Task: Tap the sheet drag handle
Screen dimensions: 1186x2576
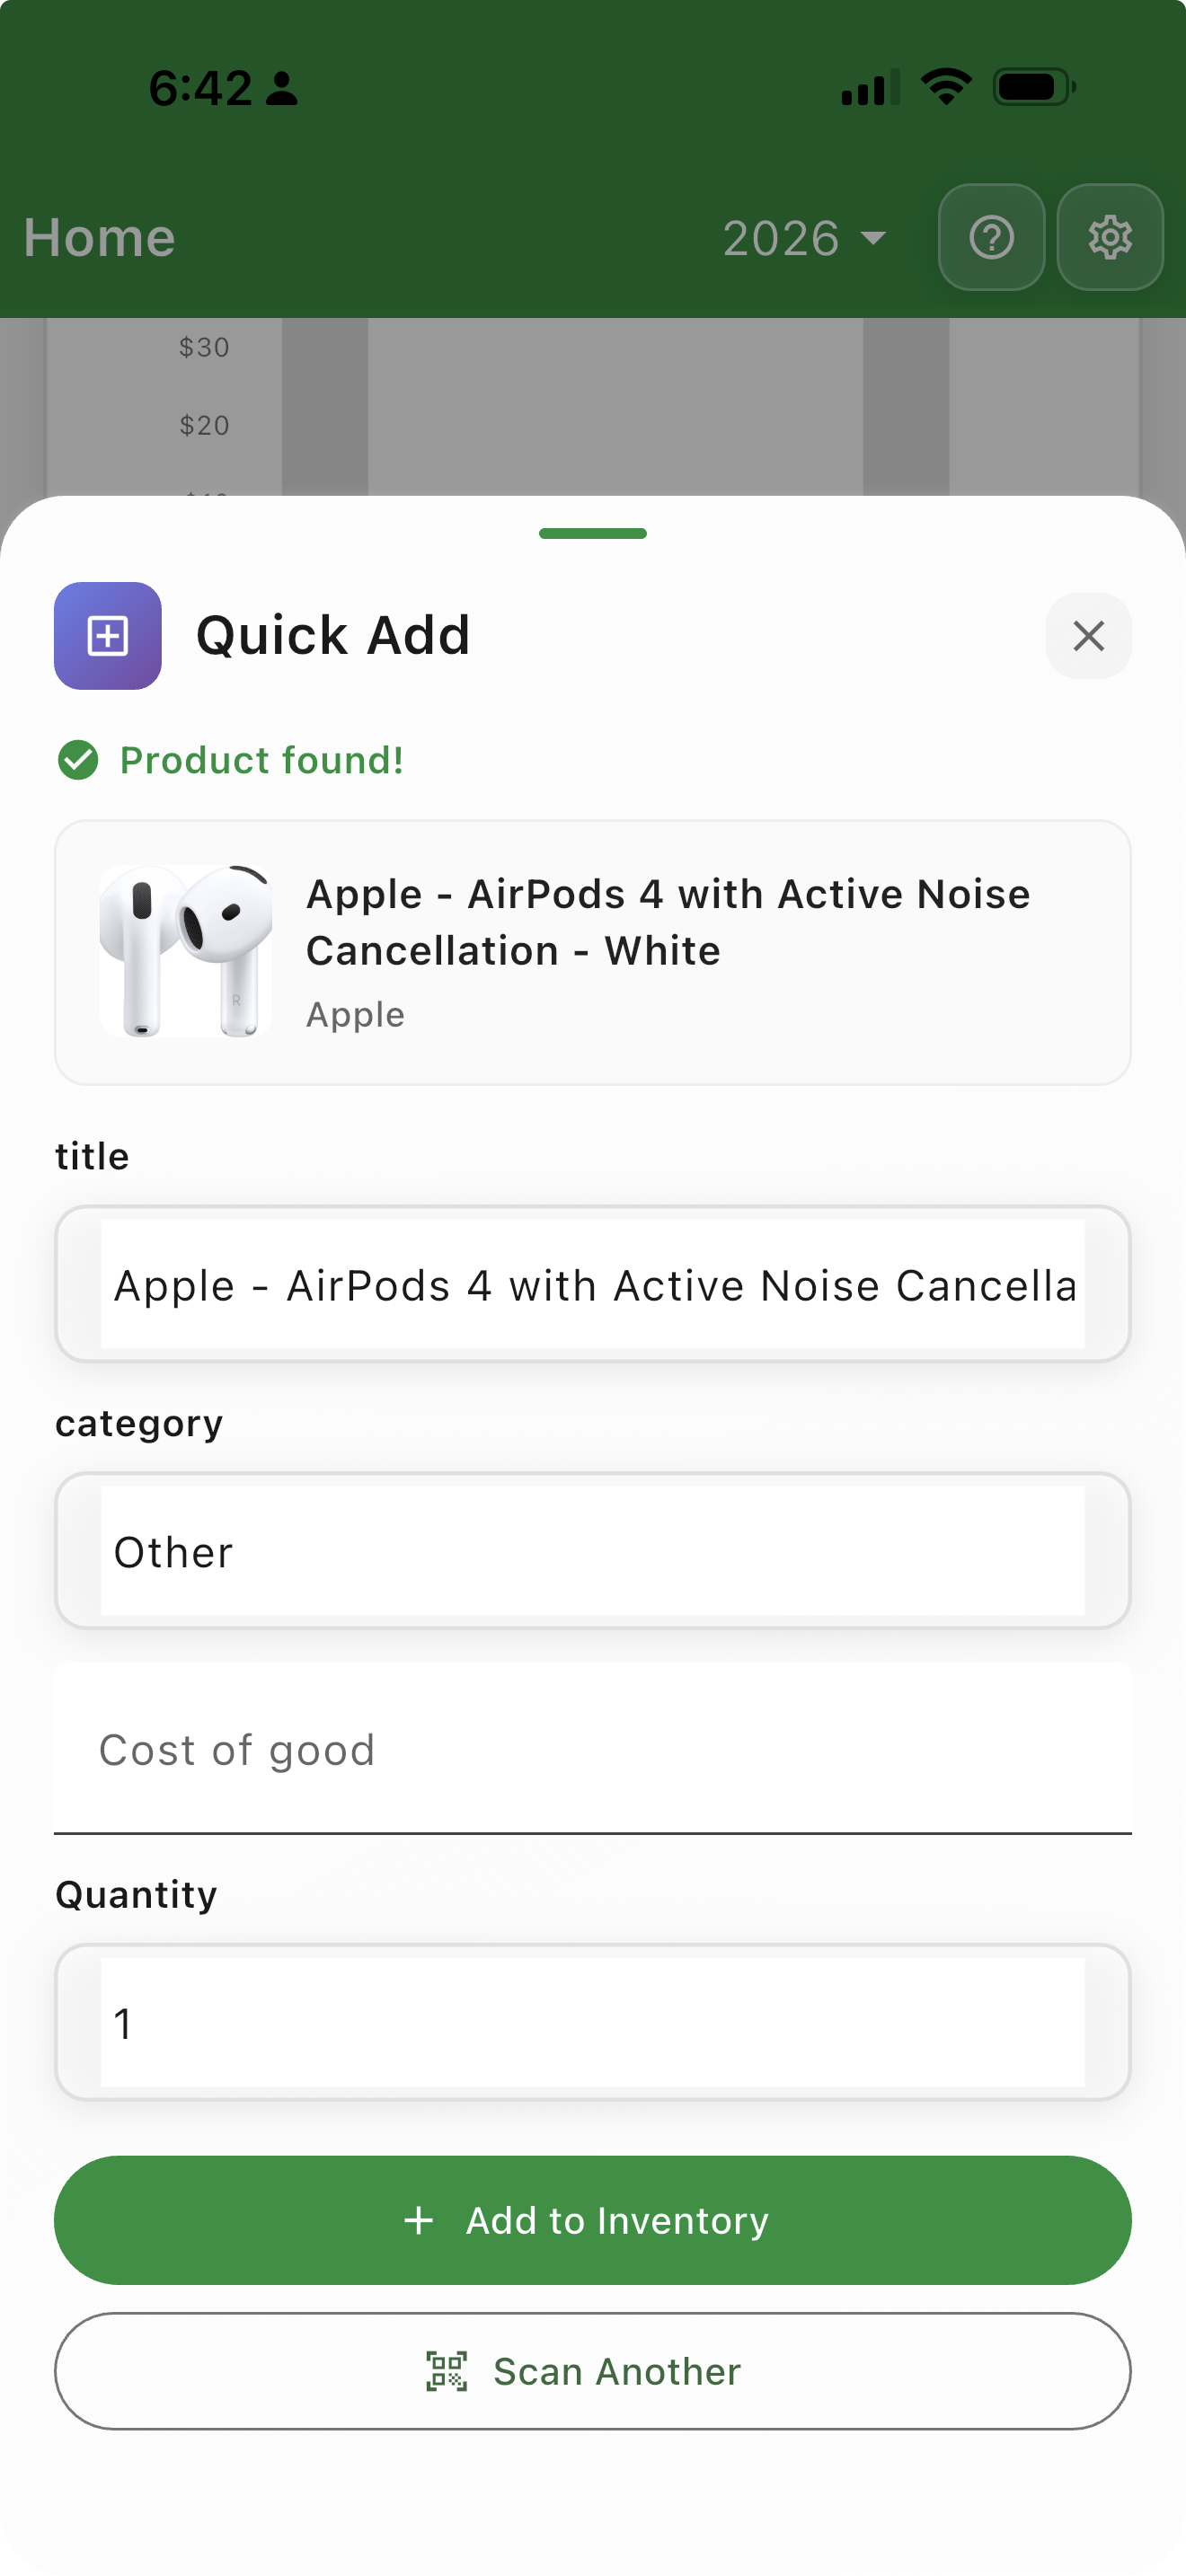Action: (x=592, y=533)
